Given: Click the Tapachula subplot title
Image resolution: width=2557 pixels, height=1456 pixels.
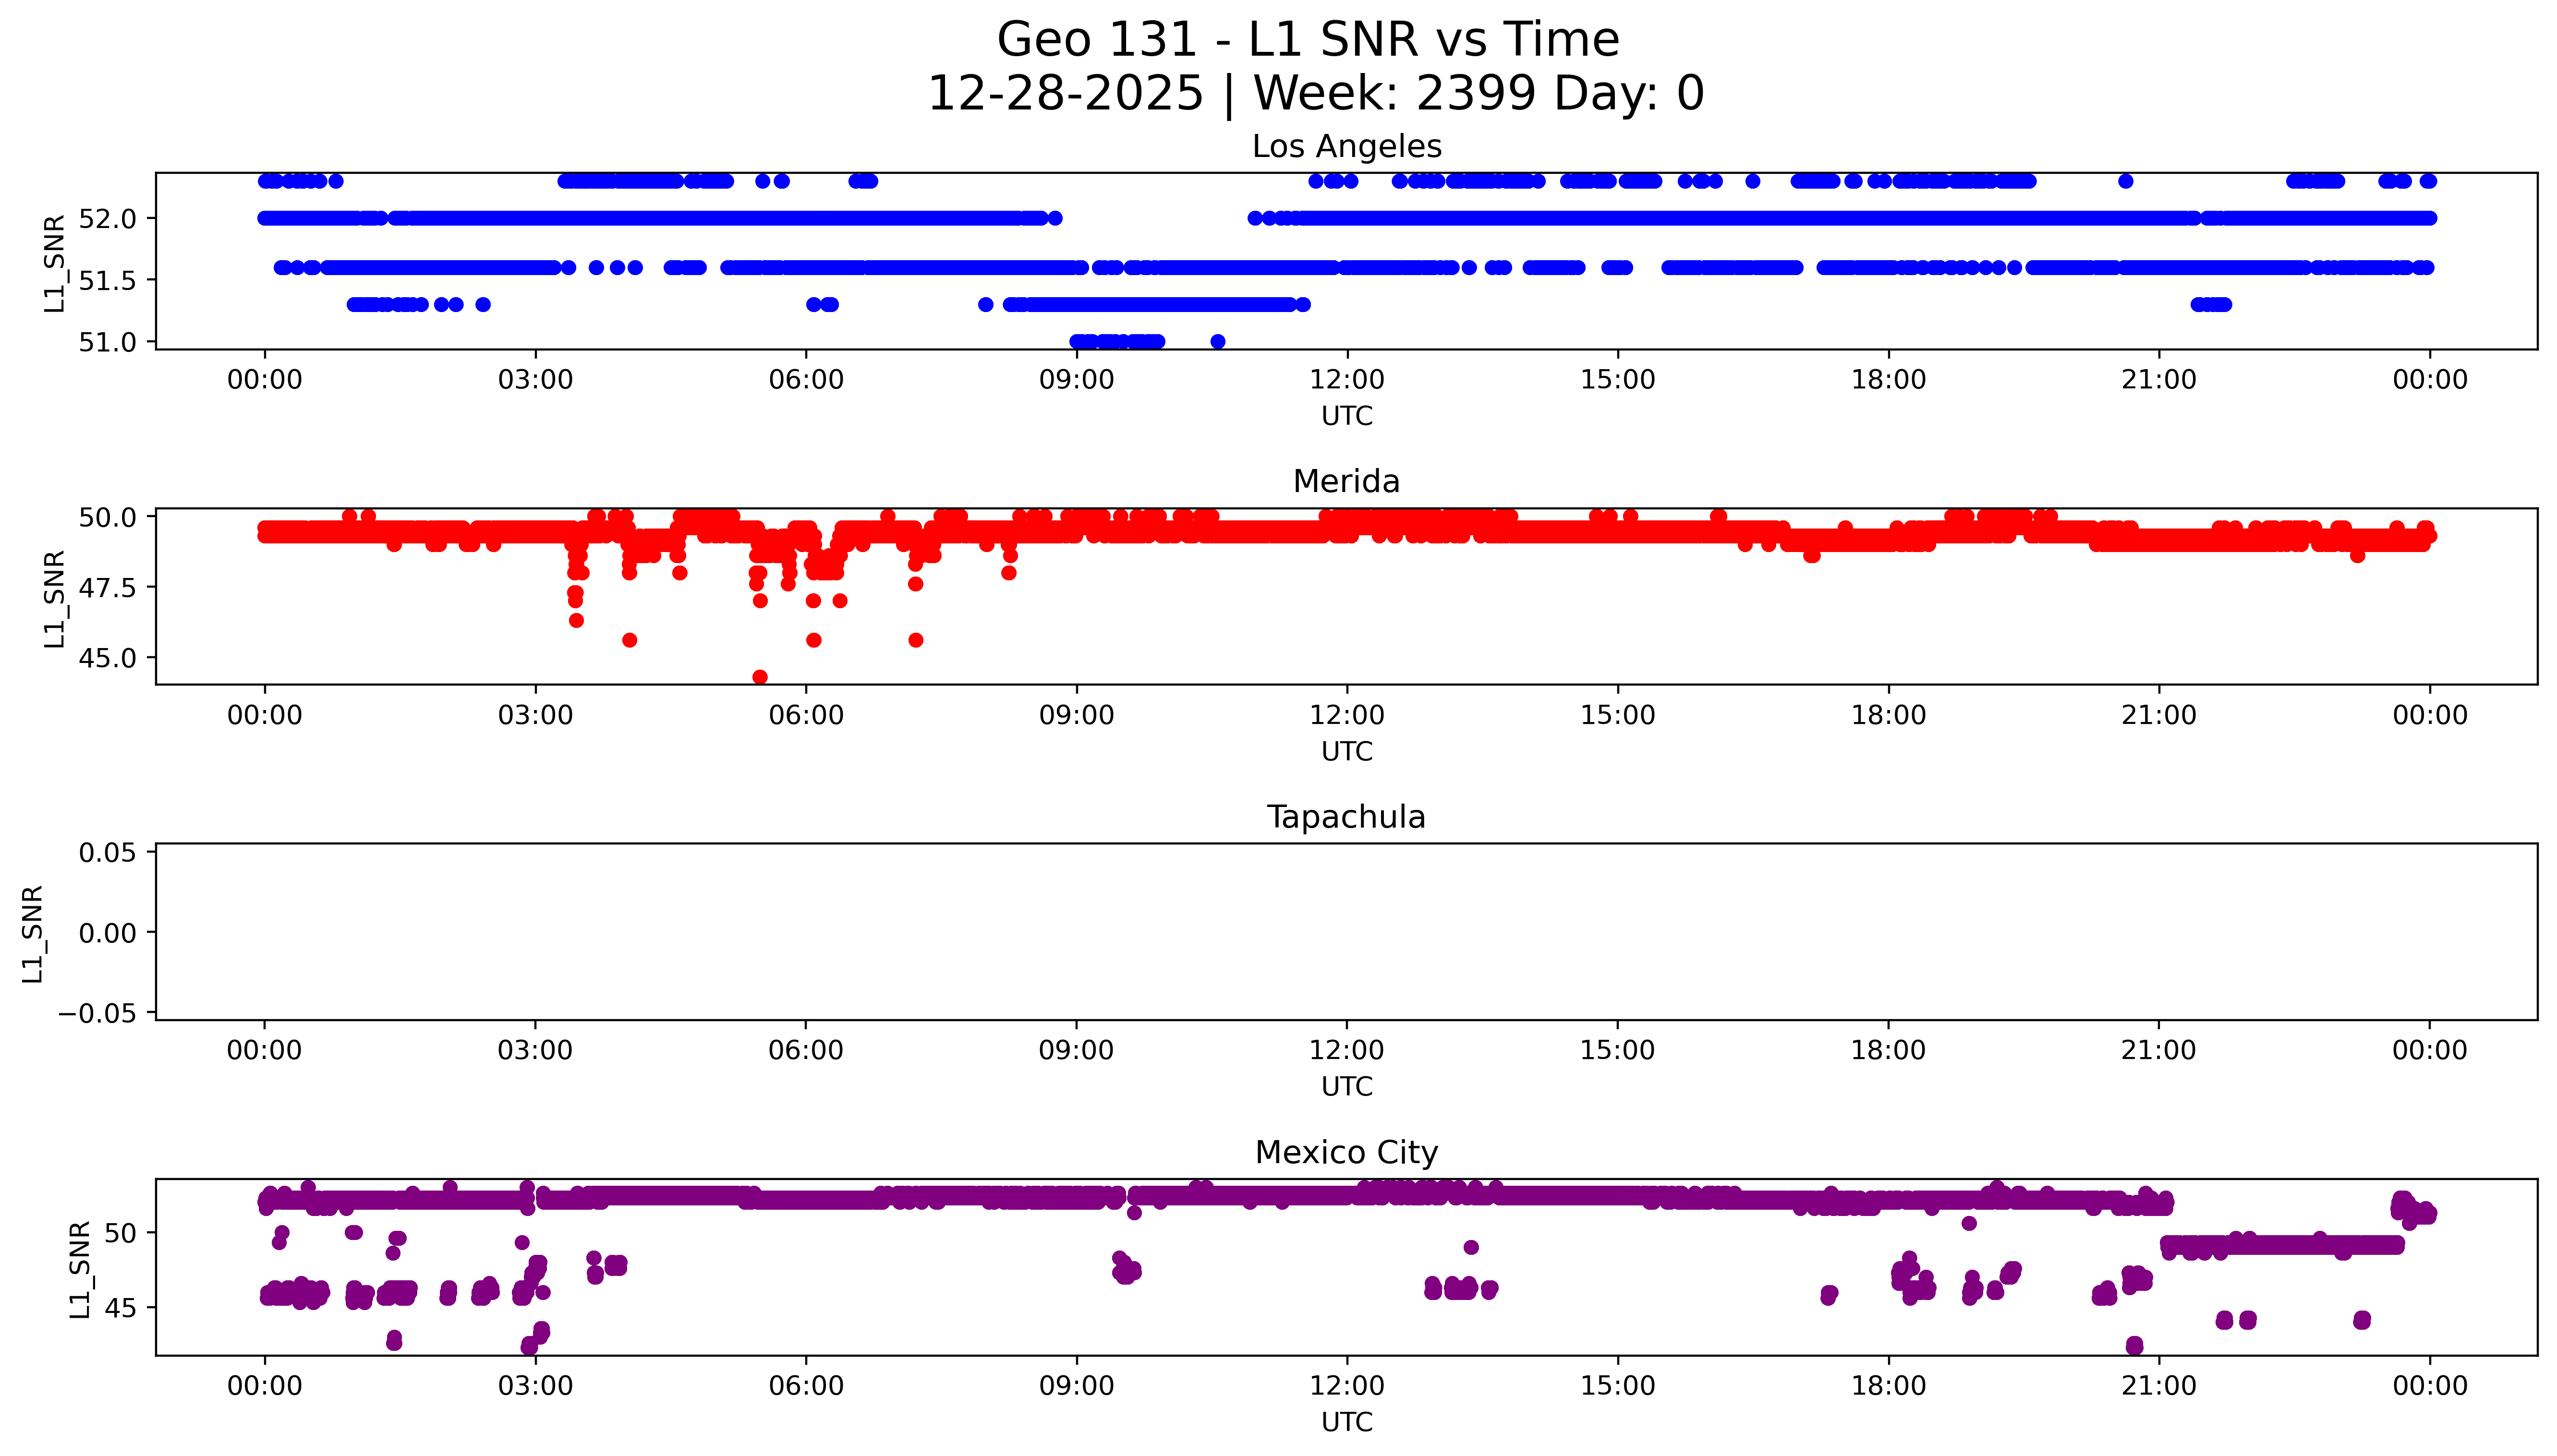Looking at the screenshot, I should (x=1346, y=817).
